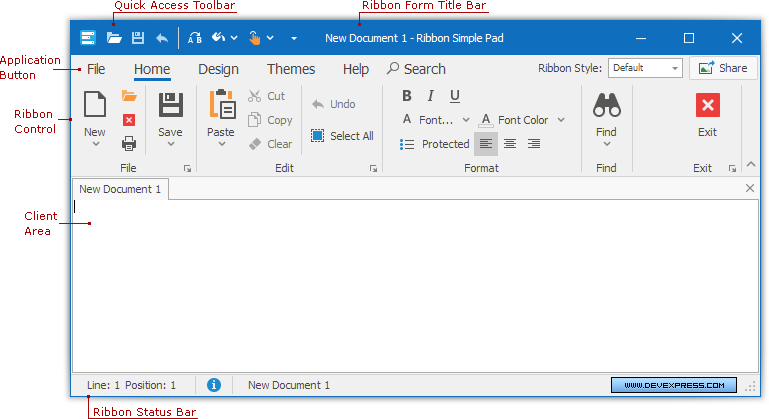This screenshot has width=769, height=419.
Task: Click the Line: 1 Position: 1 status text
Action: pos(131,385)
